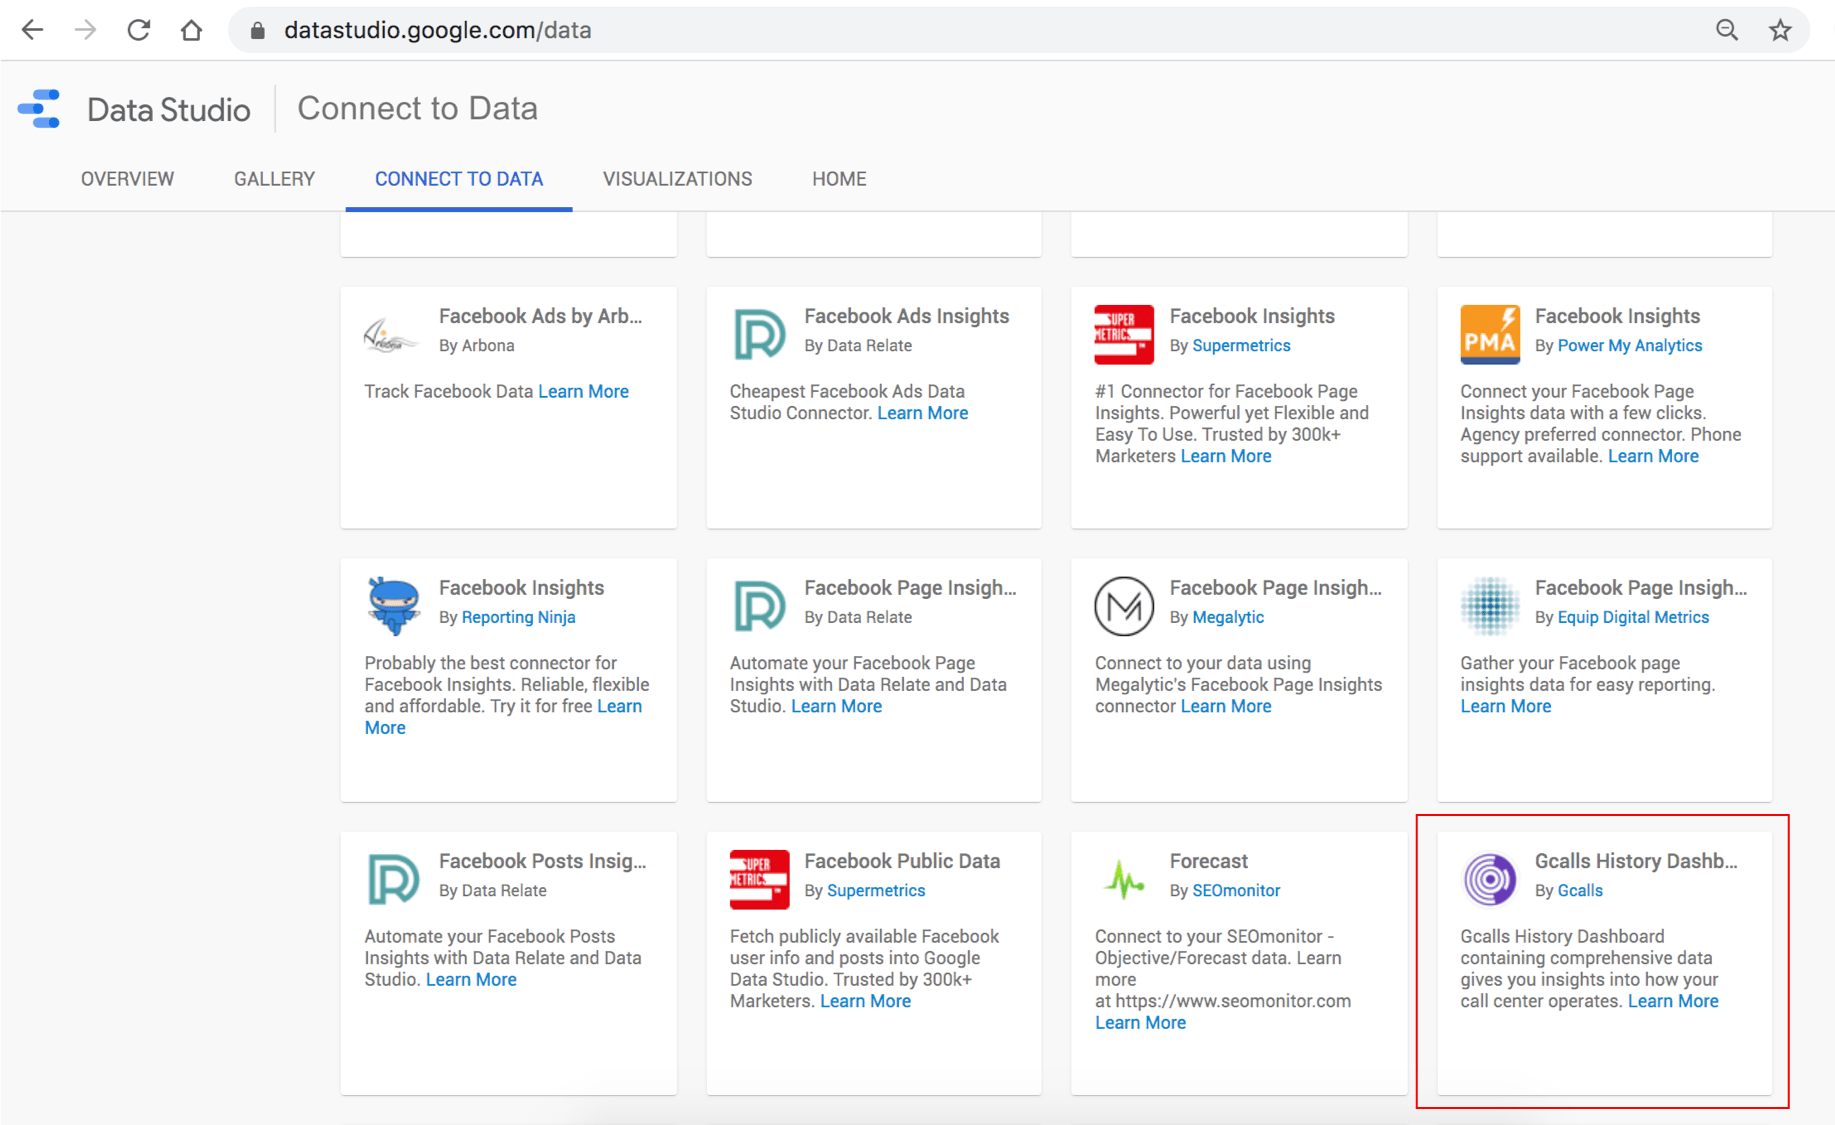Select the Gcalls History Dashb... card title
The image size is (1835, 1125).
click(x=1636, y=861)
